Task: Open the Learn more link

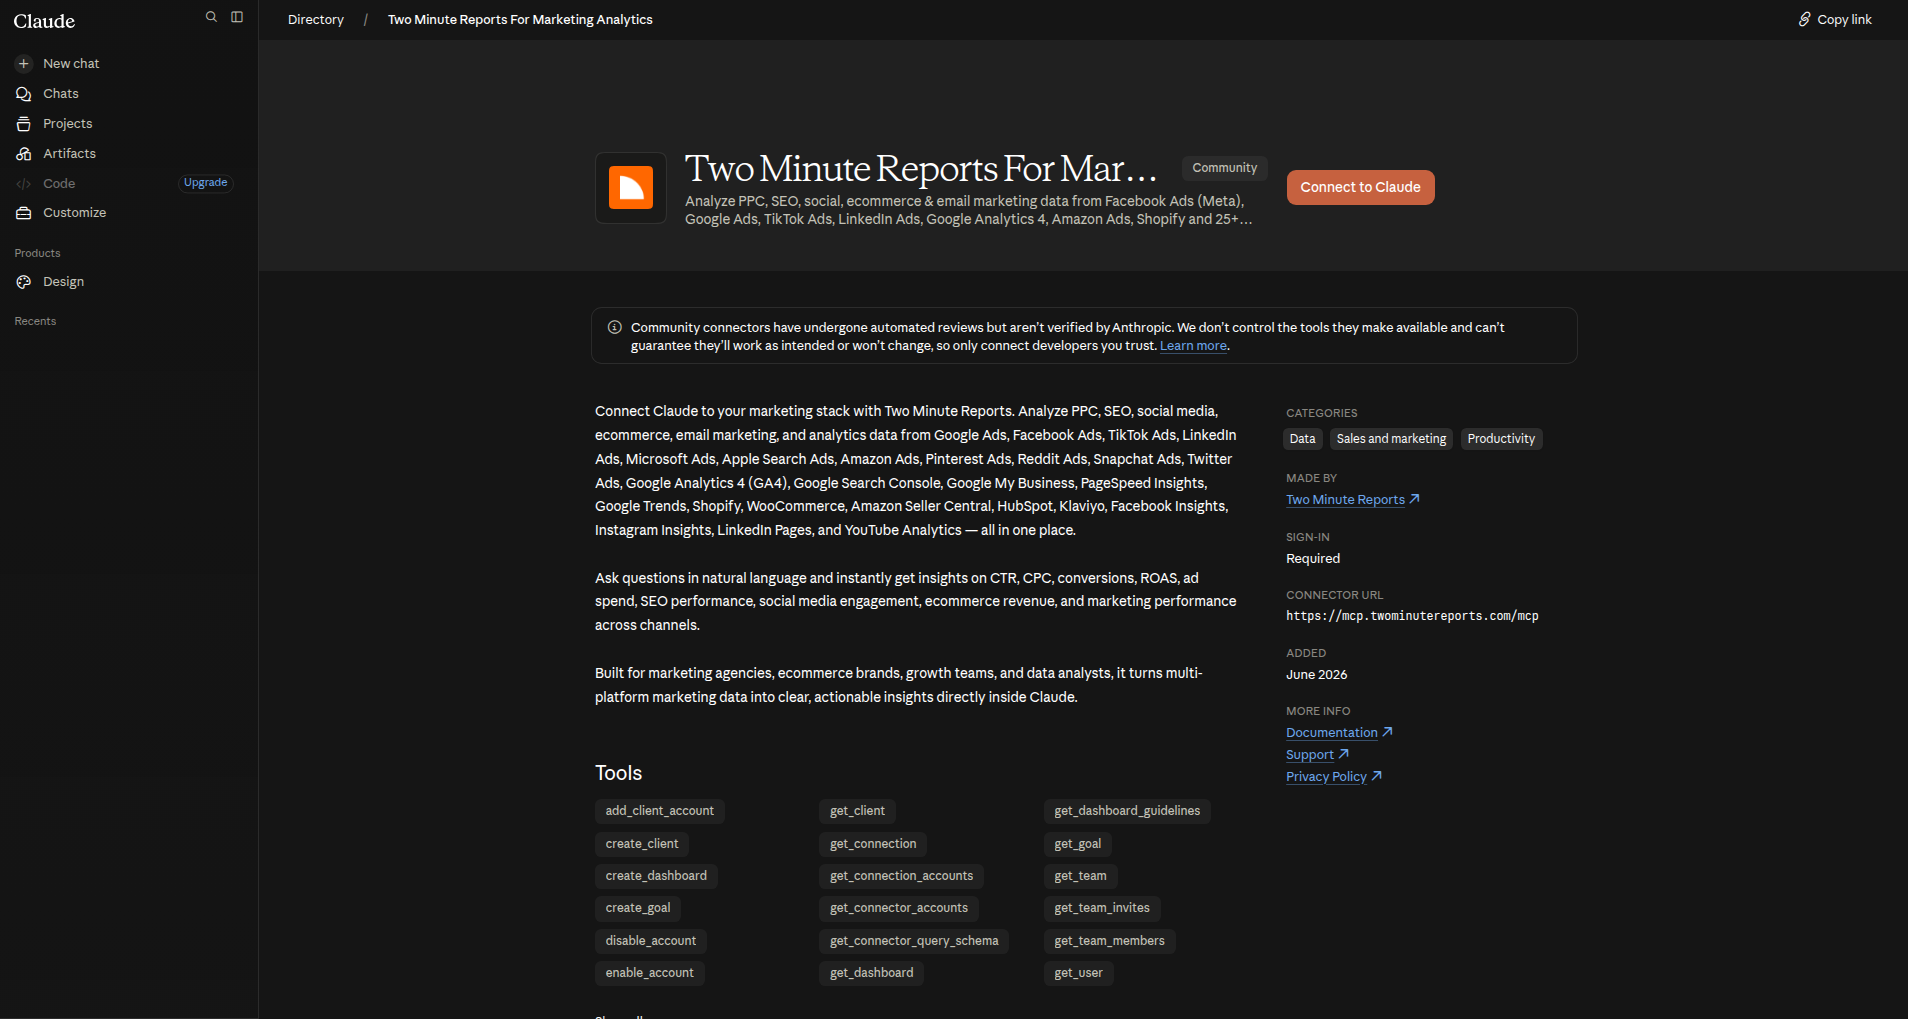Action: tap(1193, 346)
